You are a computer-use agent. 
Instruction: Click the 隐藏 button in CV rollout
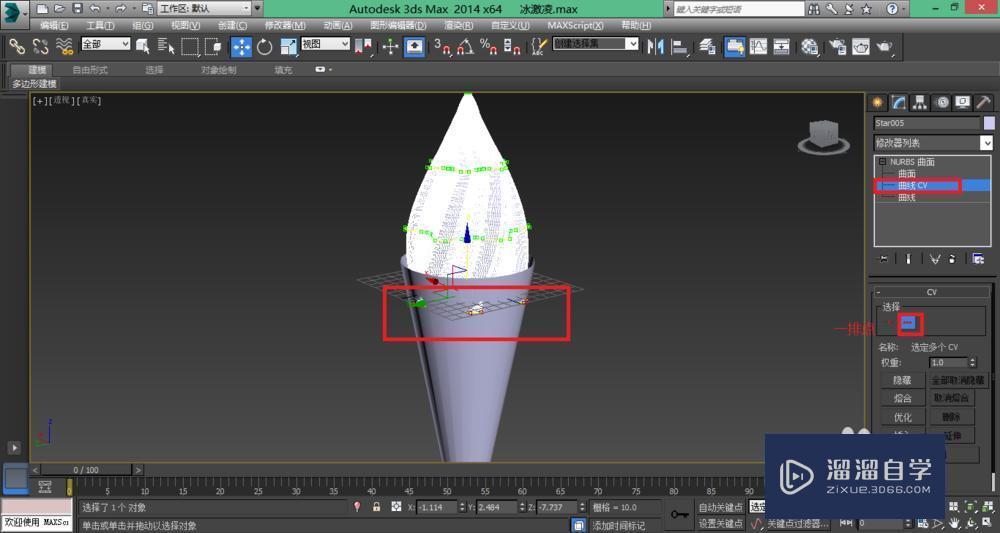[902, 380]
